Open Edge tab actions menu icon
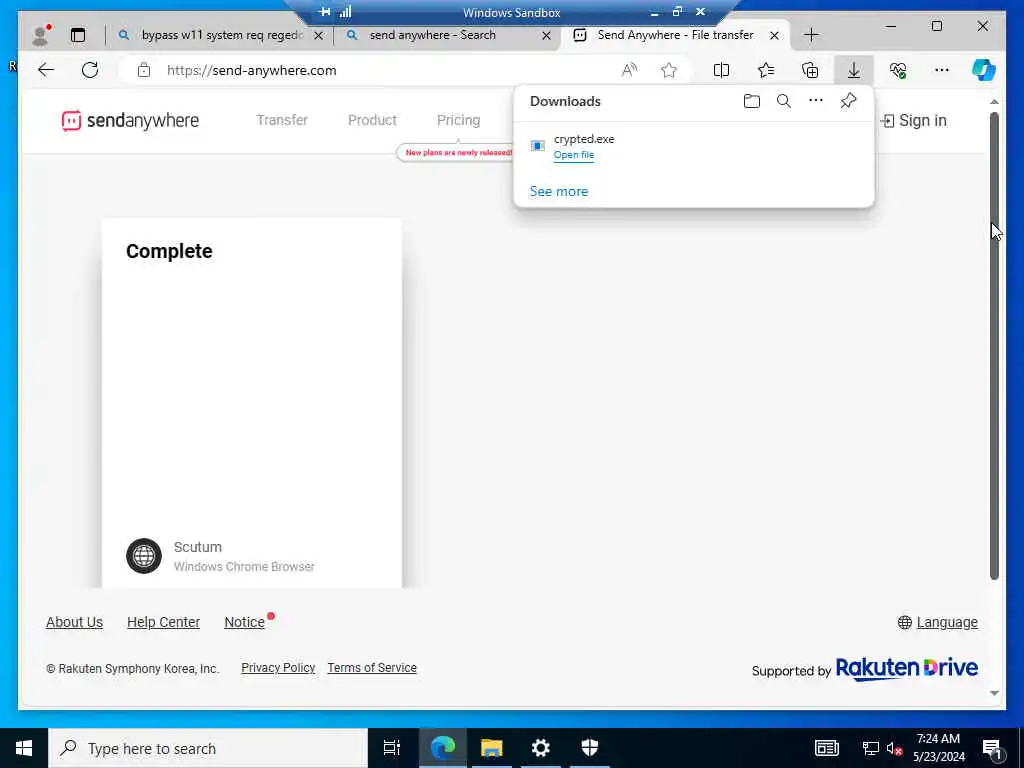 click(x=78, y=35)
